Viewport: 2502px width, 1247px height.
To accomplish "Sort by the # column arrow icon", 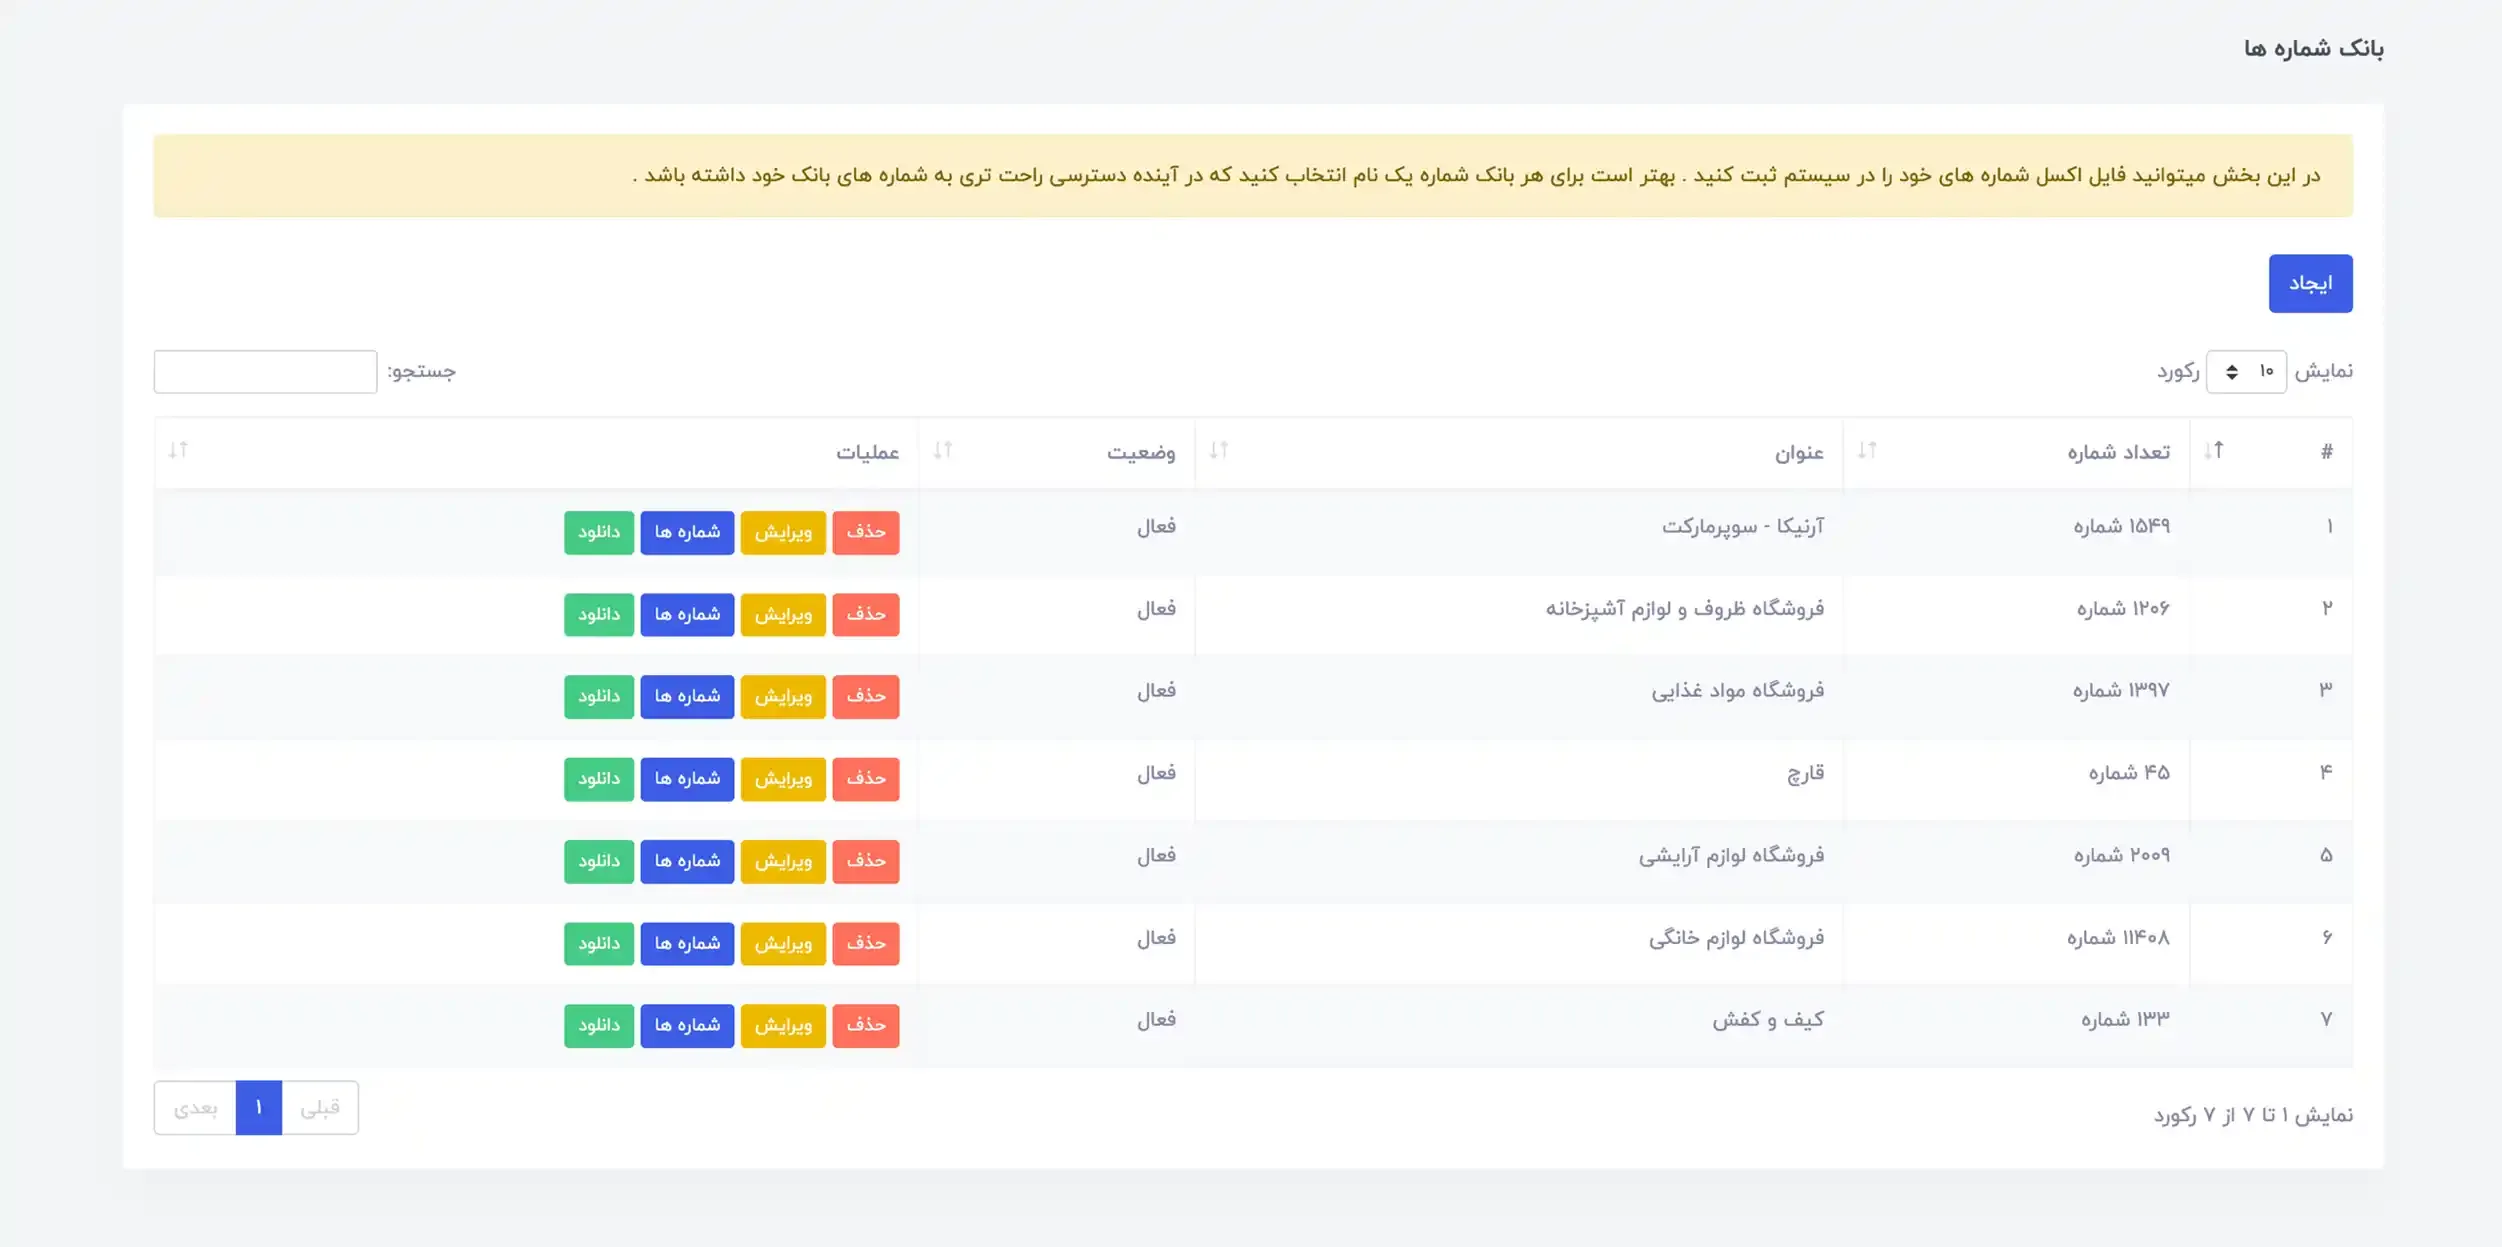I will click(x=2214, y=451).
